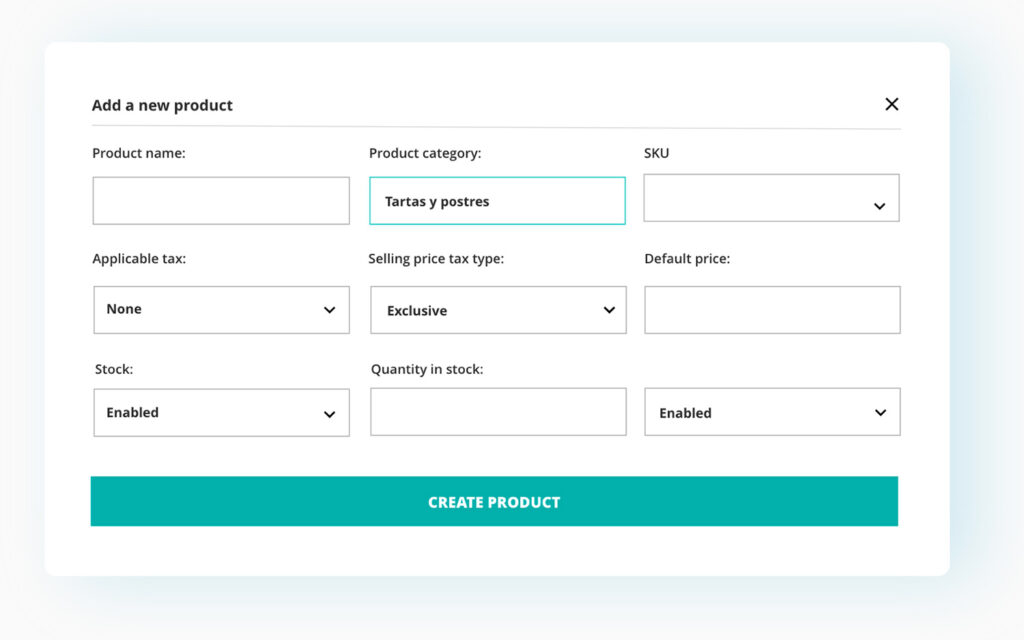The height and width of the screenshot is (640, 1024).
Task: Click the chevron in the Exclusive tax type selector
Action: point(609,310)
